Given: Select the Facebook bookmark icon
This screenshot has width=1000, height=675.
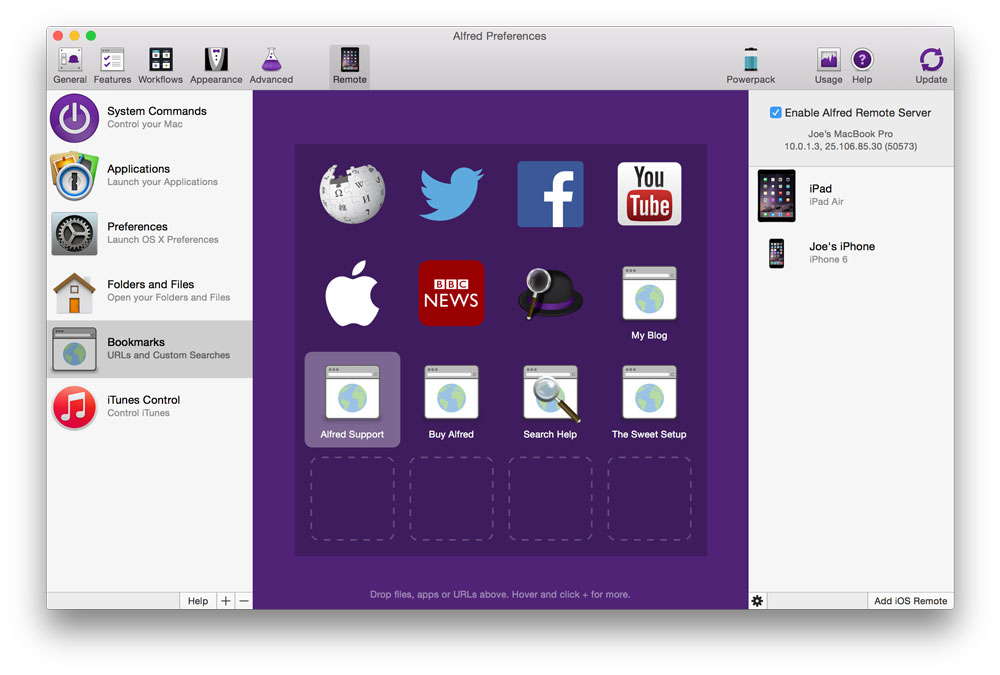Looking at the screenshot, I should (550, 194).
